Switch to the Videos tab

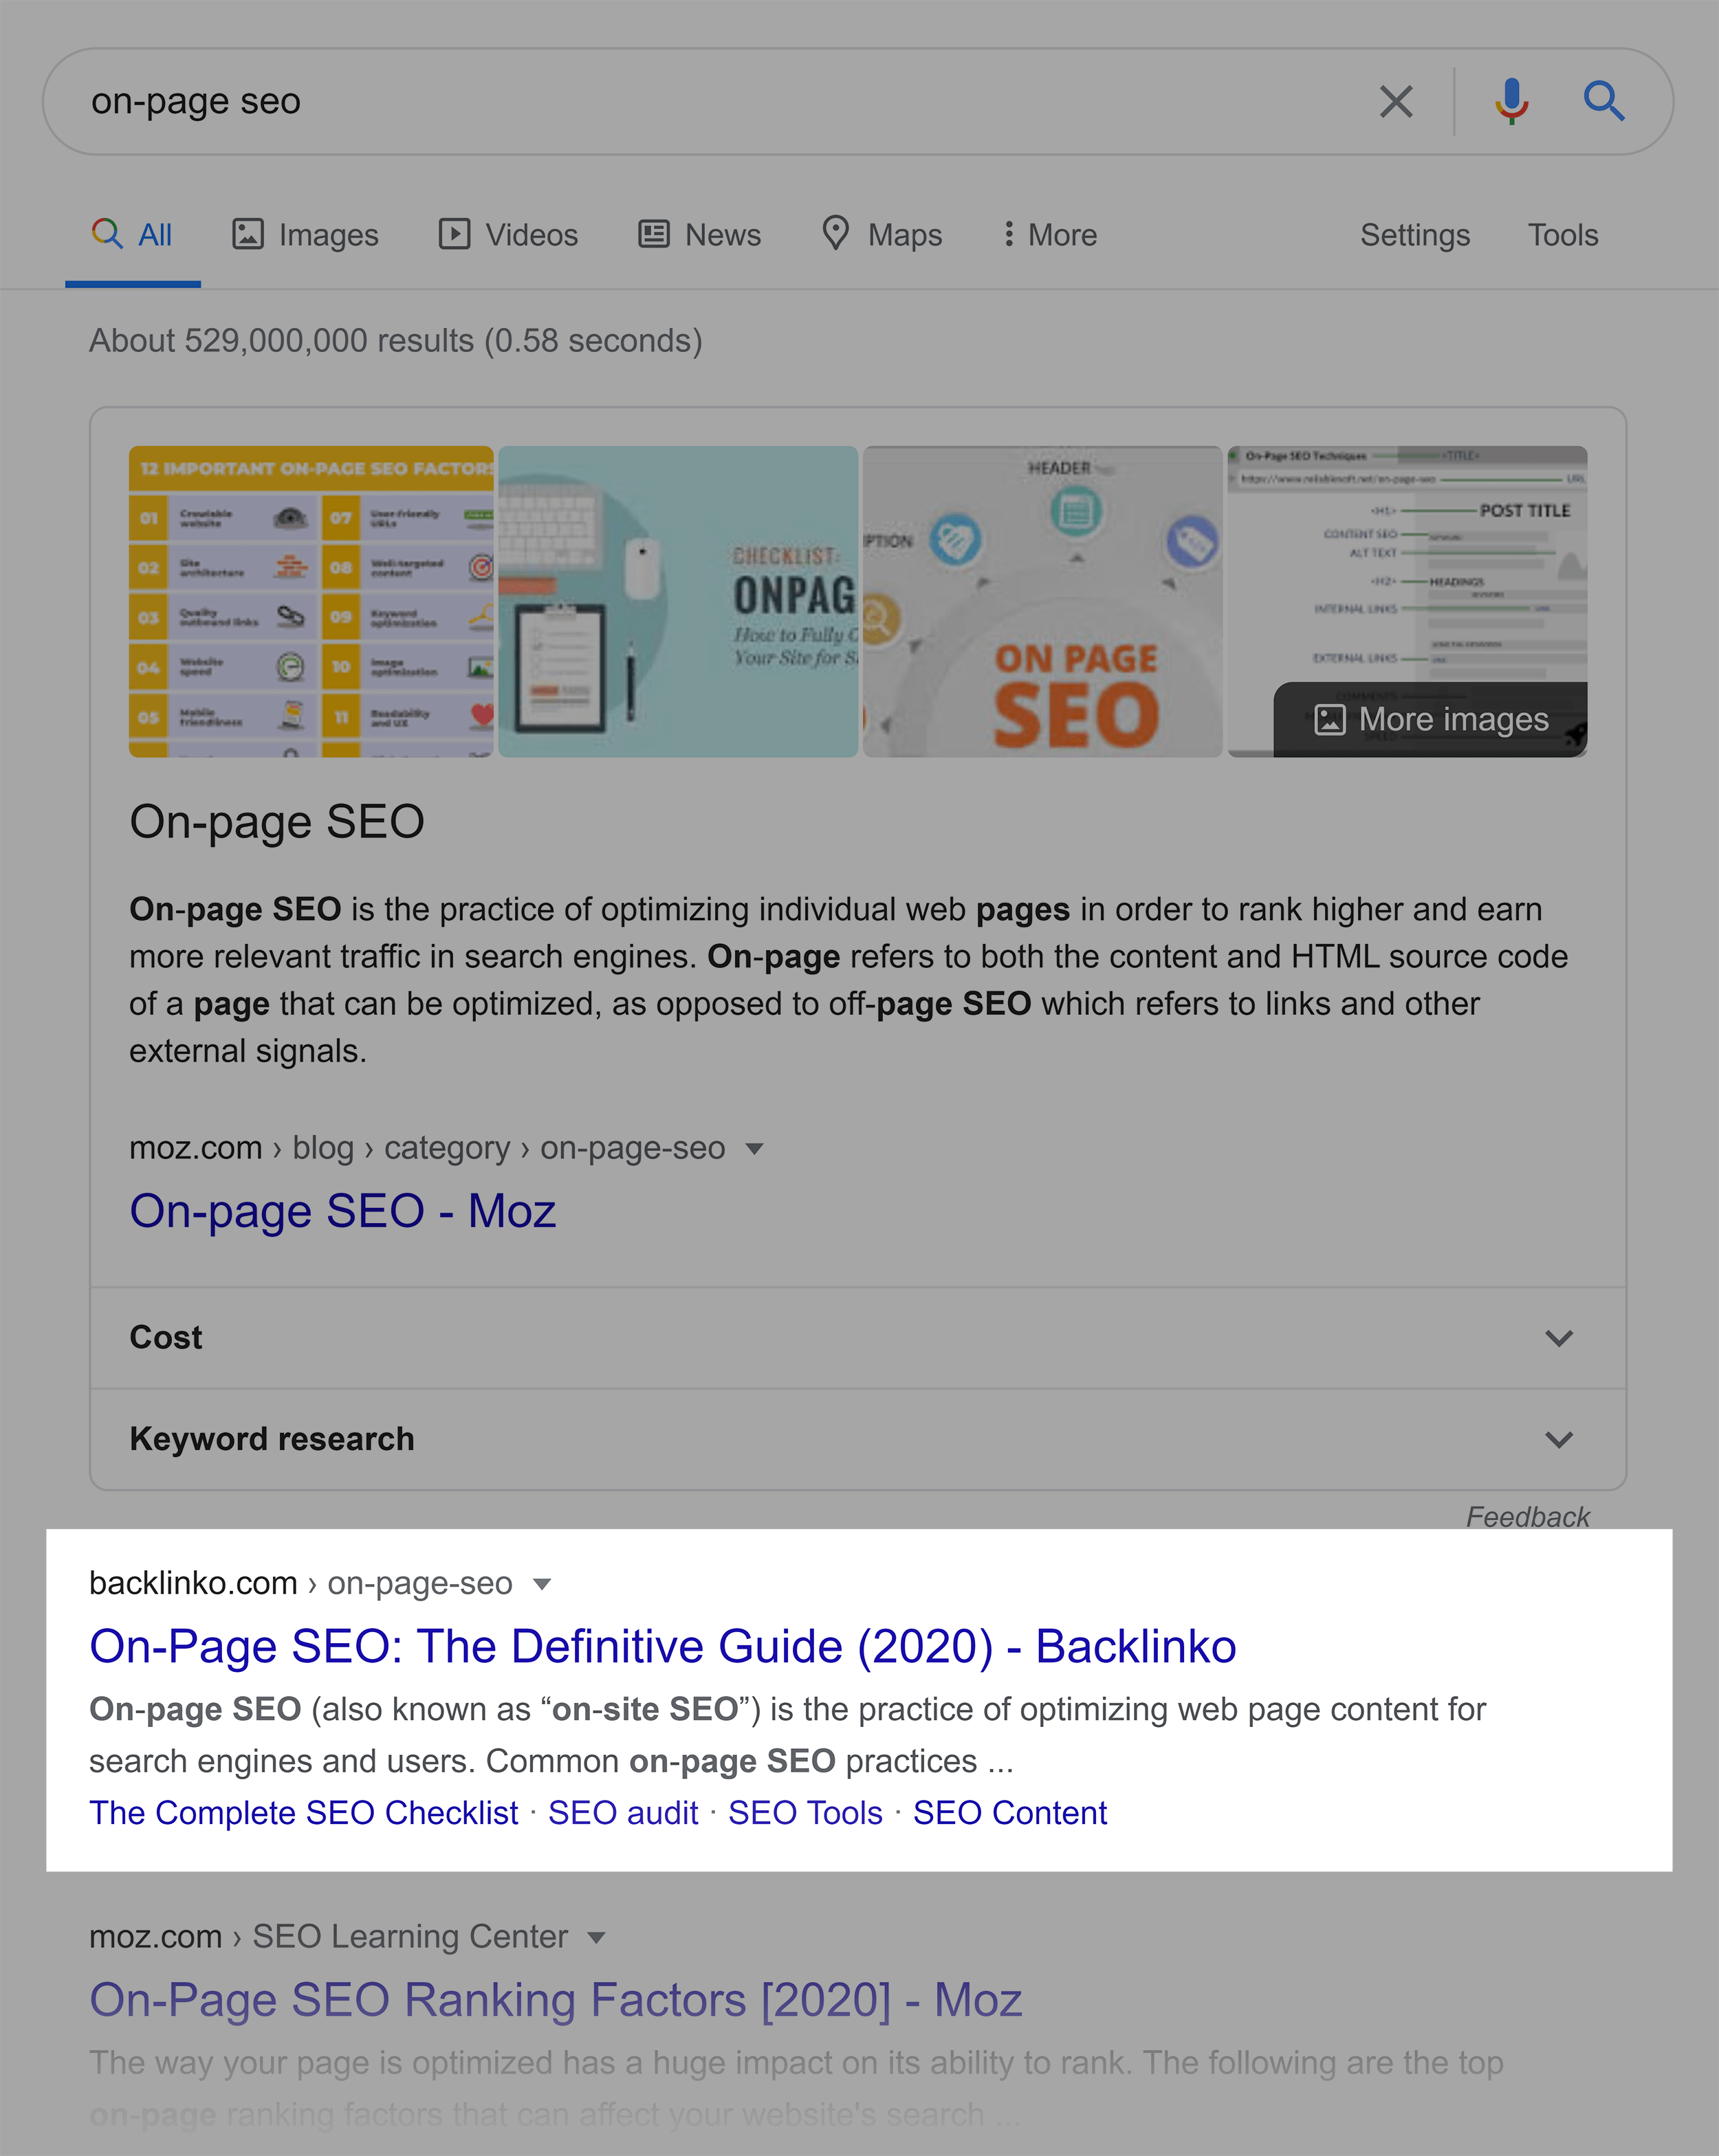click(508, 235)
